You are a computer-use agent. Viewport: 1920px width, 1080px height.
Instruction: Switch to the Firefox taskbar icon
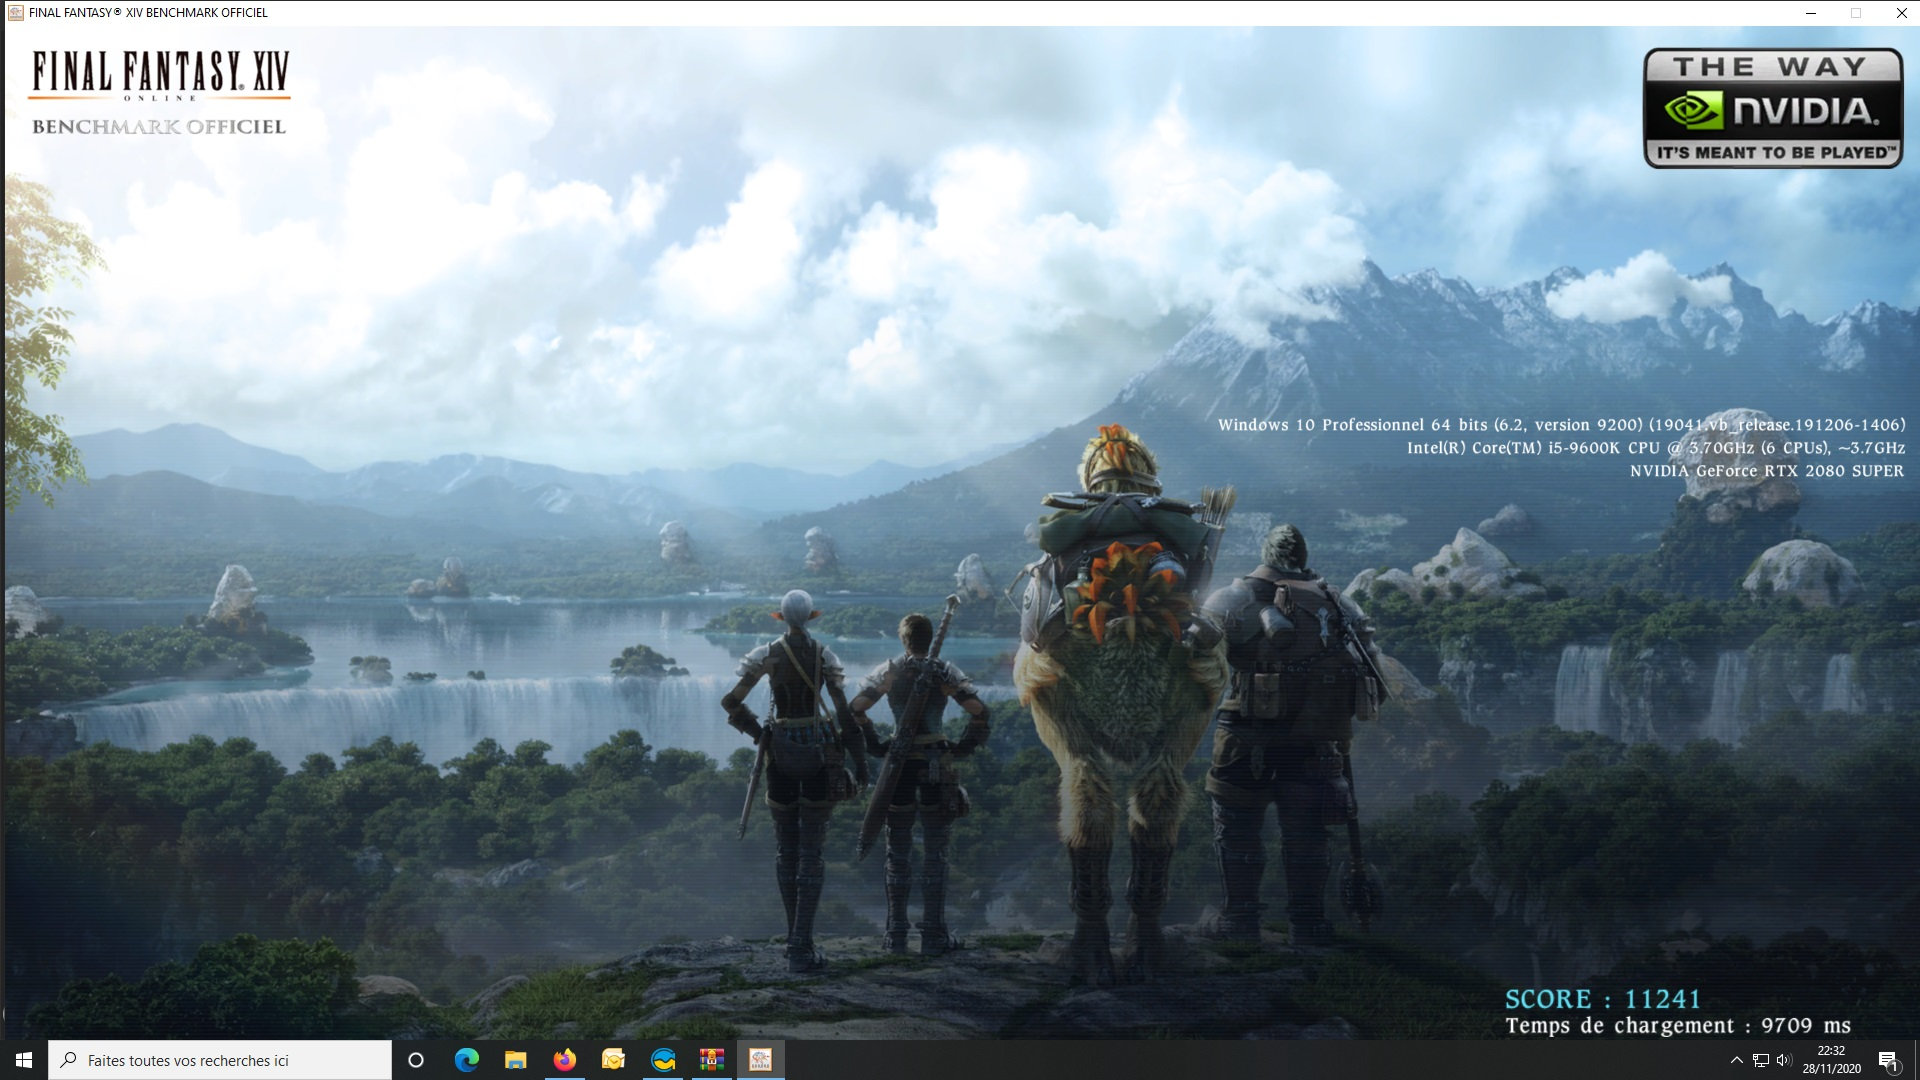[564, 1060]
